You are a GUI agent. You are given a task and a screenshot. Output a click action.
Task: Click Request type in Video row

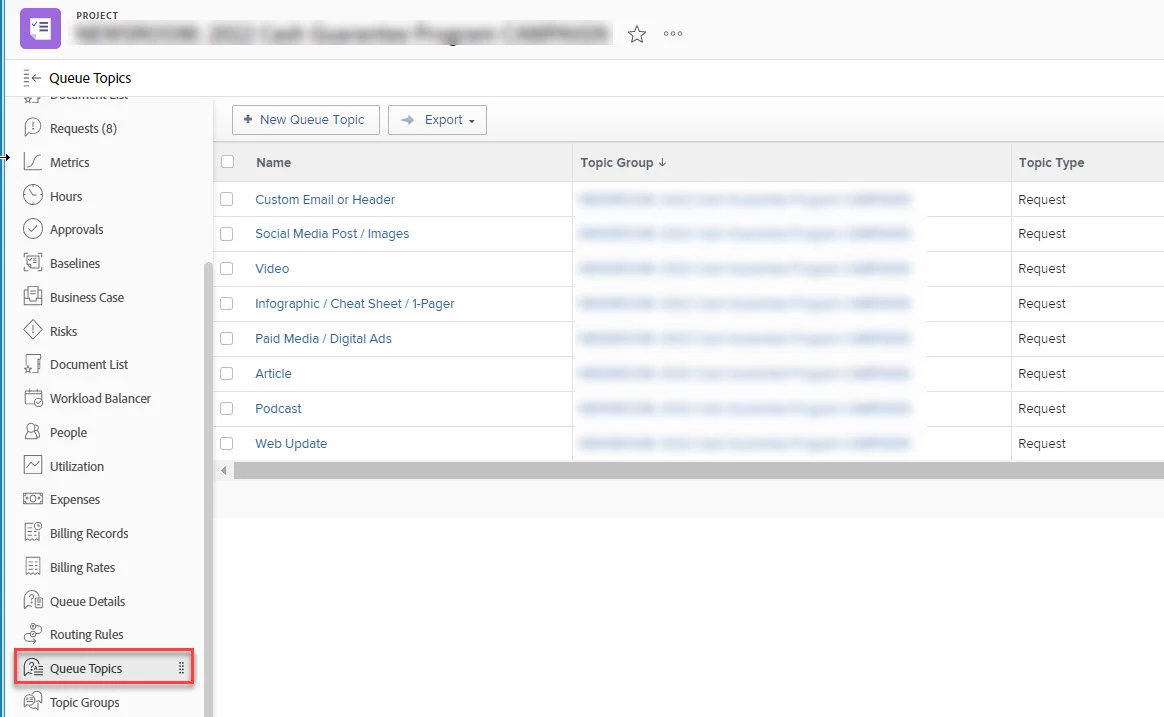pyautogui.click(x=1042, y=269)
